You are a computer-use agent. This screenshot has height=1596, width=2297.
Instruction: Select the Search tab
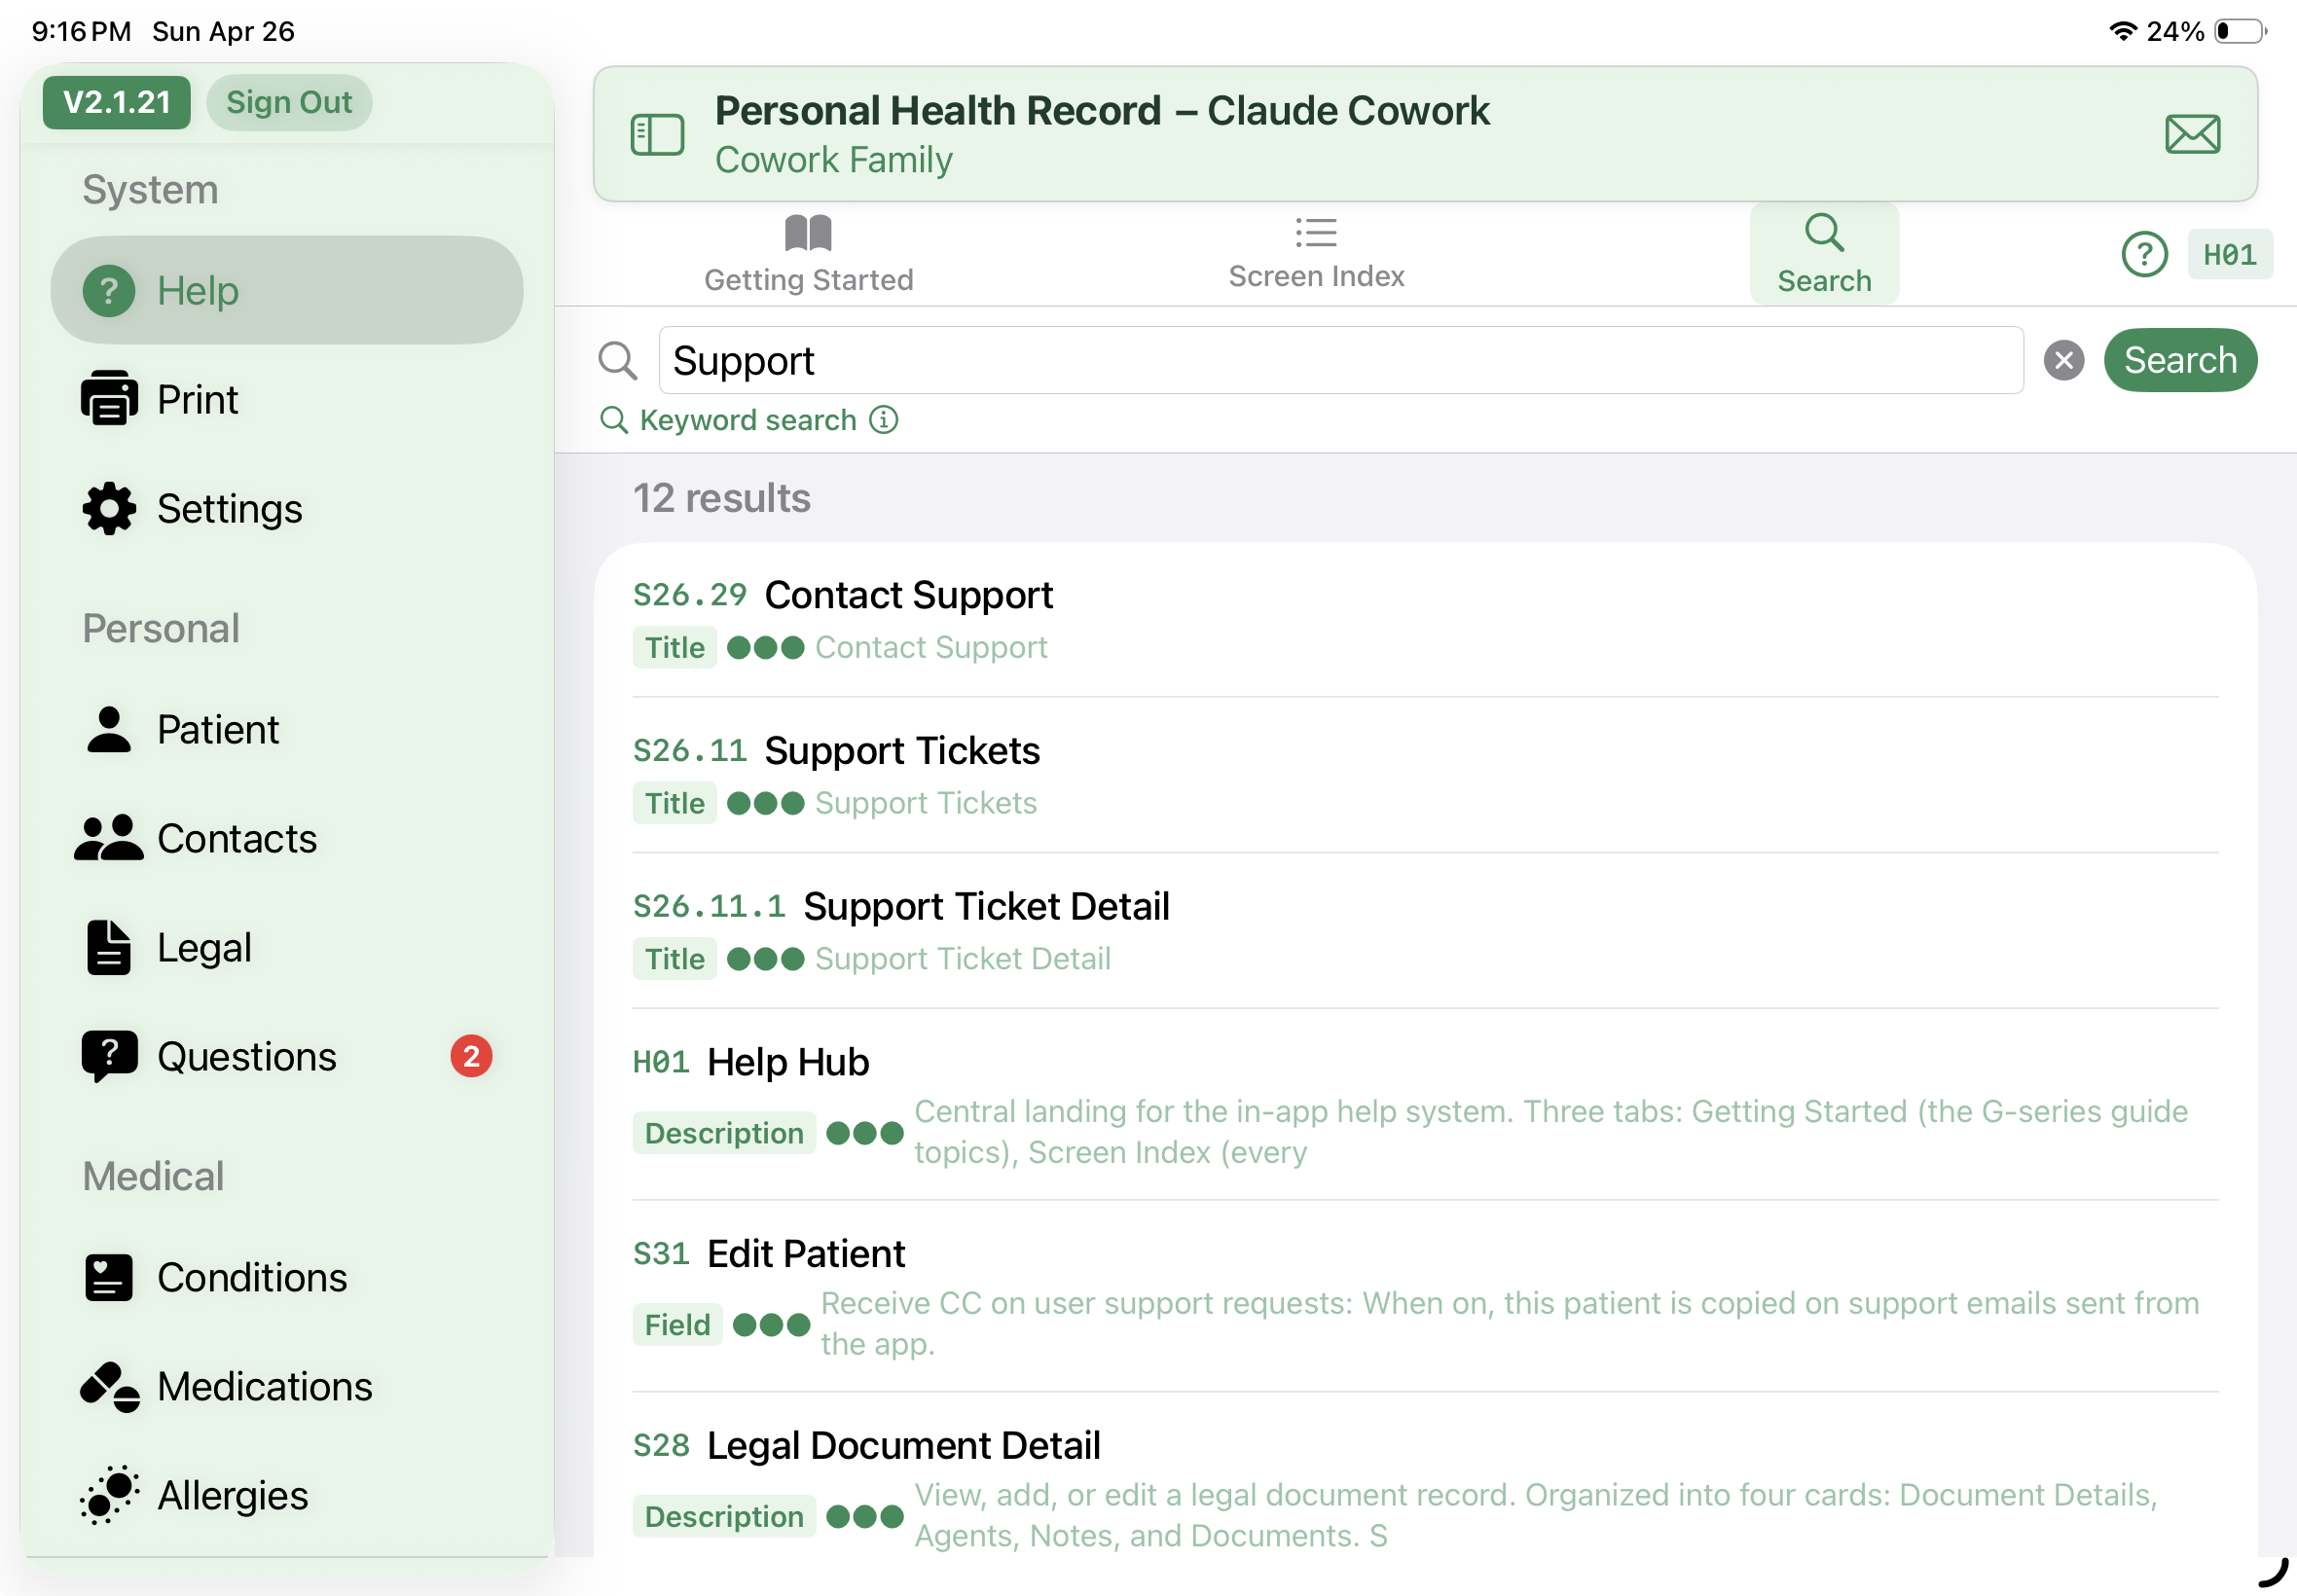(1823, 254)
